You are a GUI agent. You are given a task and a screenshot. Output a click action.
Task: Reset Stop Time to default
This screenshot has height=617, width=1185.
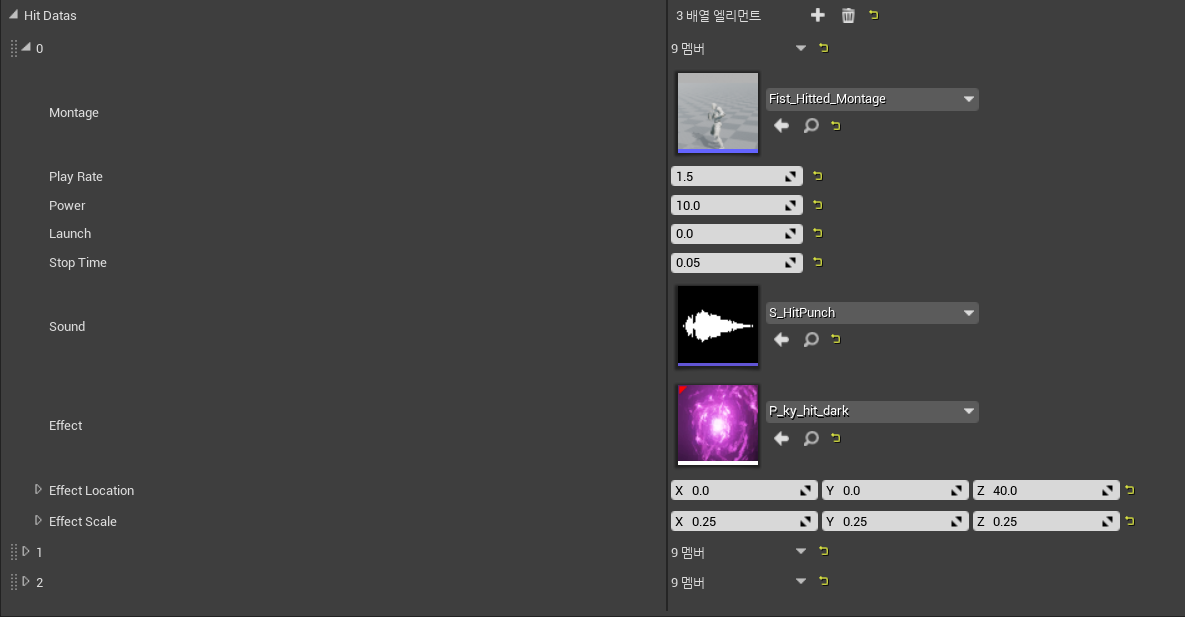(818, 262)
